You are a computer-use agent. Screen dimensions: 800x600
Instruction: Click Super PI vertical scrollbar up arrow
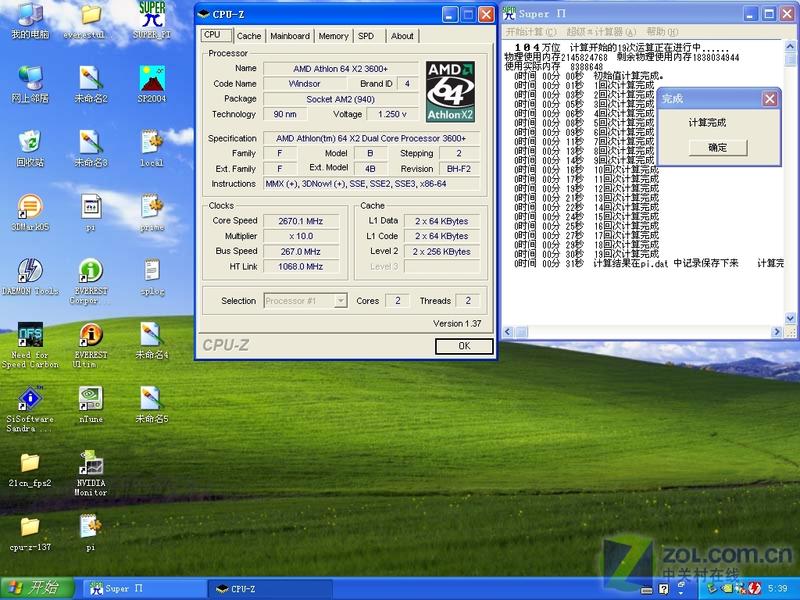point(790,46)
